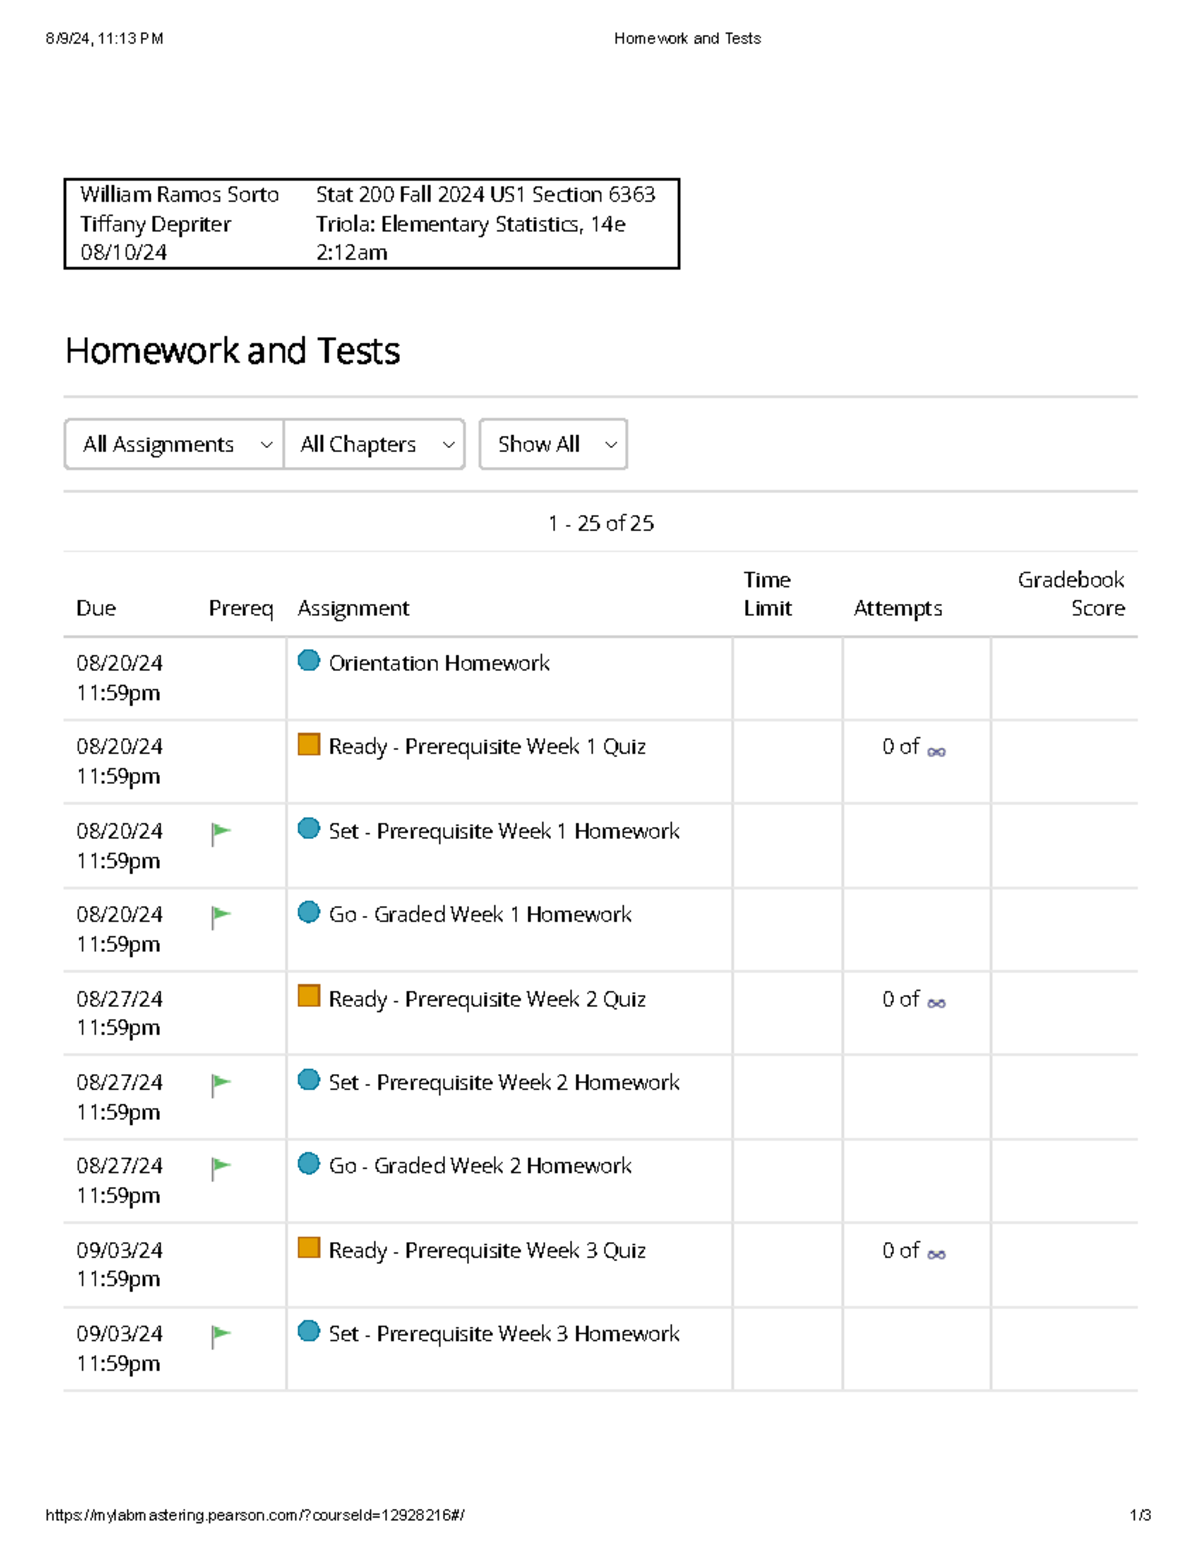Click the blue circle icon for Set Week 2 Homework

[x=308, y=1080]
